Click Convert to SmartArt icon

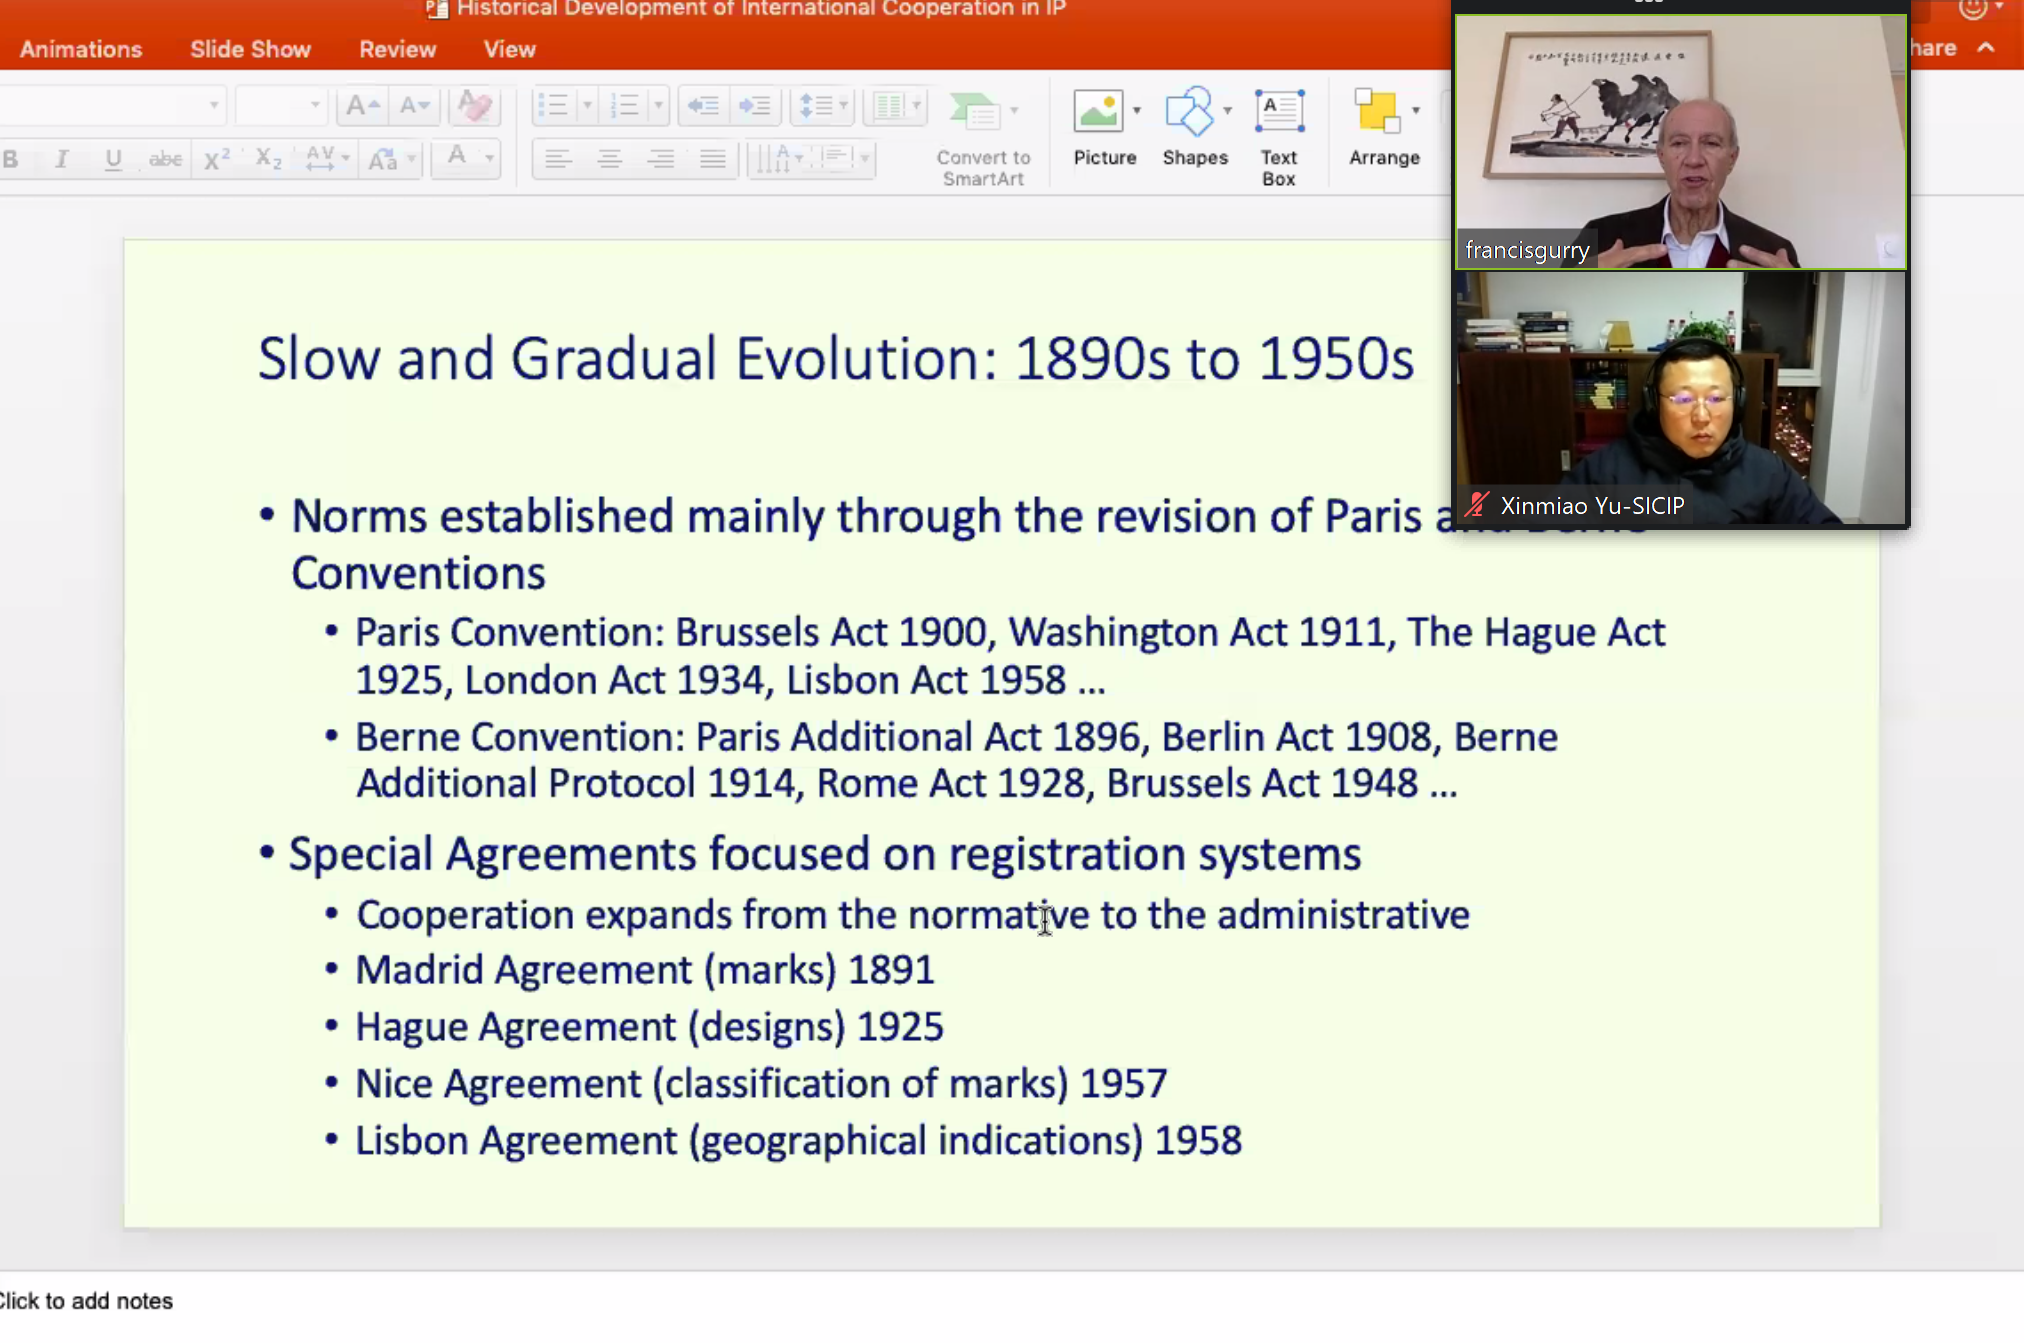tap(976, 112)
